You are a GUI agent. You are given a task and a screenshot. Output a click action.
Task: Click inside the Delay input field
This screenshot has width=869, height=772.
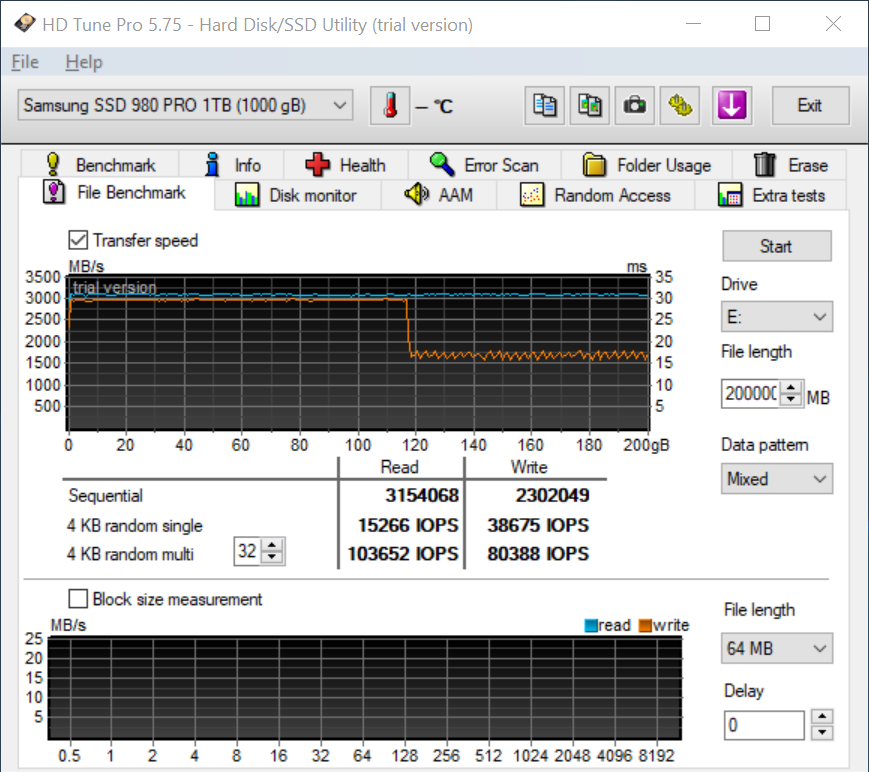pos(763,724)
